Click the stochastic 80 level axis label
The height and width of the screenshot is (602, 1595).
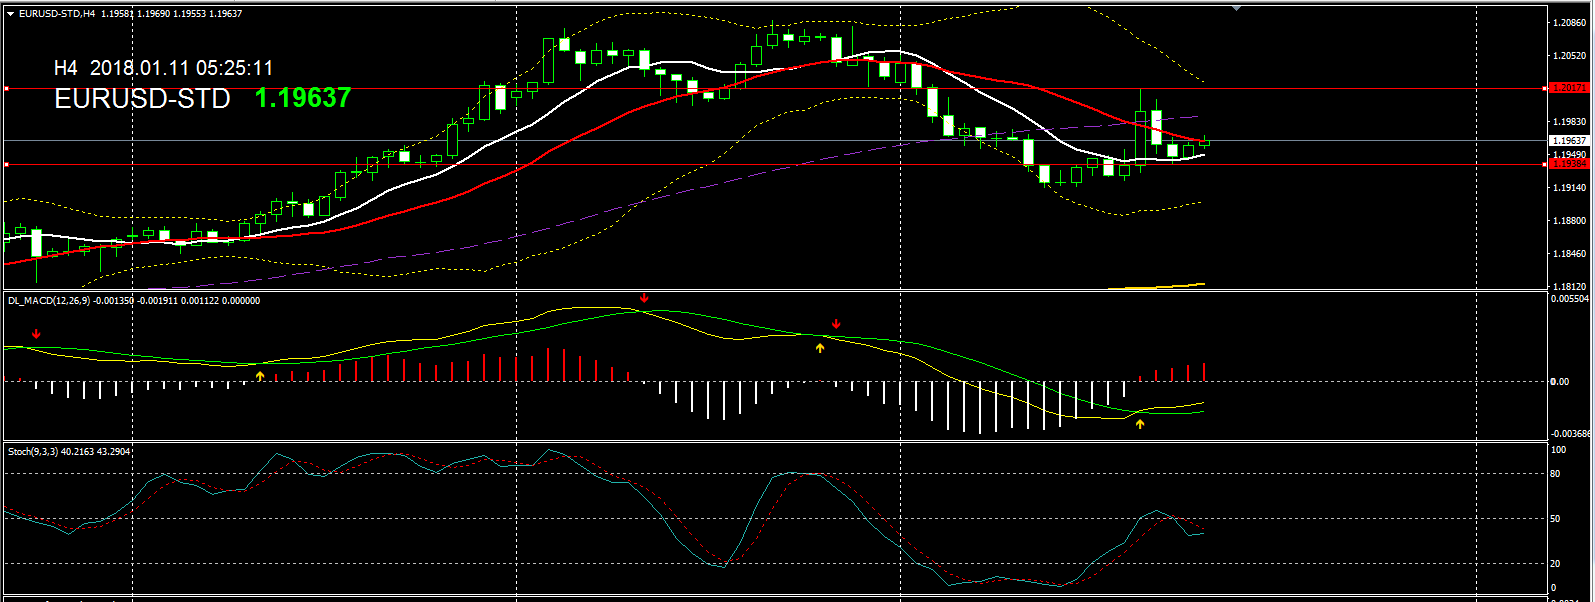point(1557,474)
